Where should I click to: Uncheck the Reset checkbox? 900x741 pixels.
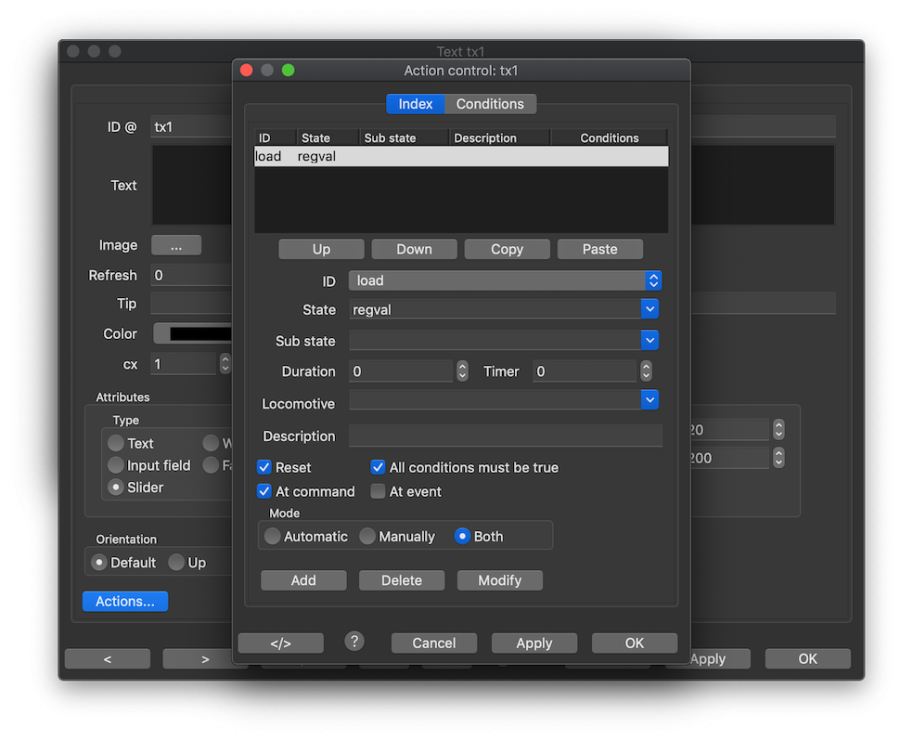pyautogui.click(x=265, y=467)
